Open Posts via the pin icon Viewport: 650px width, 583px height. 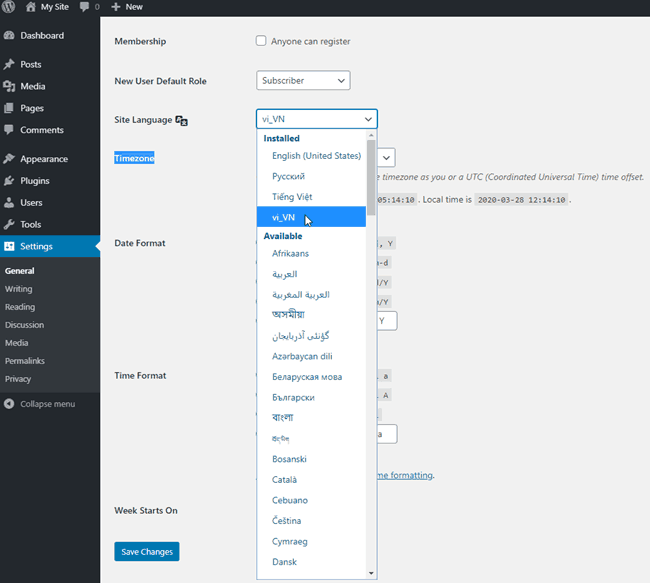(9, 64)
